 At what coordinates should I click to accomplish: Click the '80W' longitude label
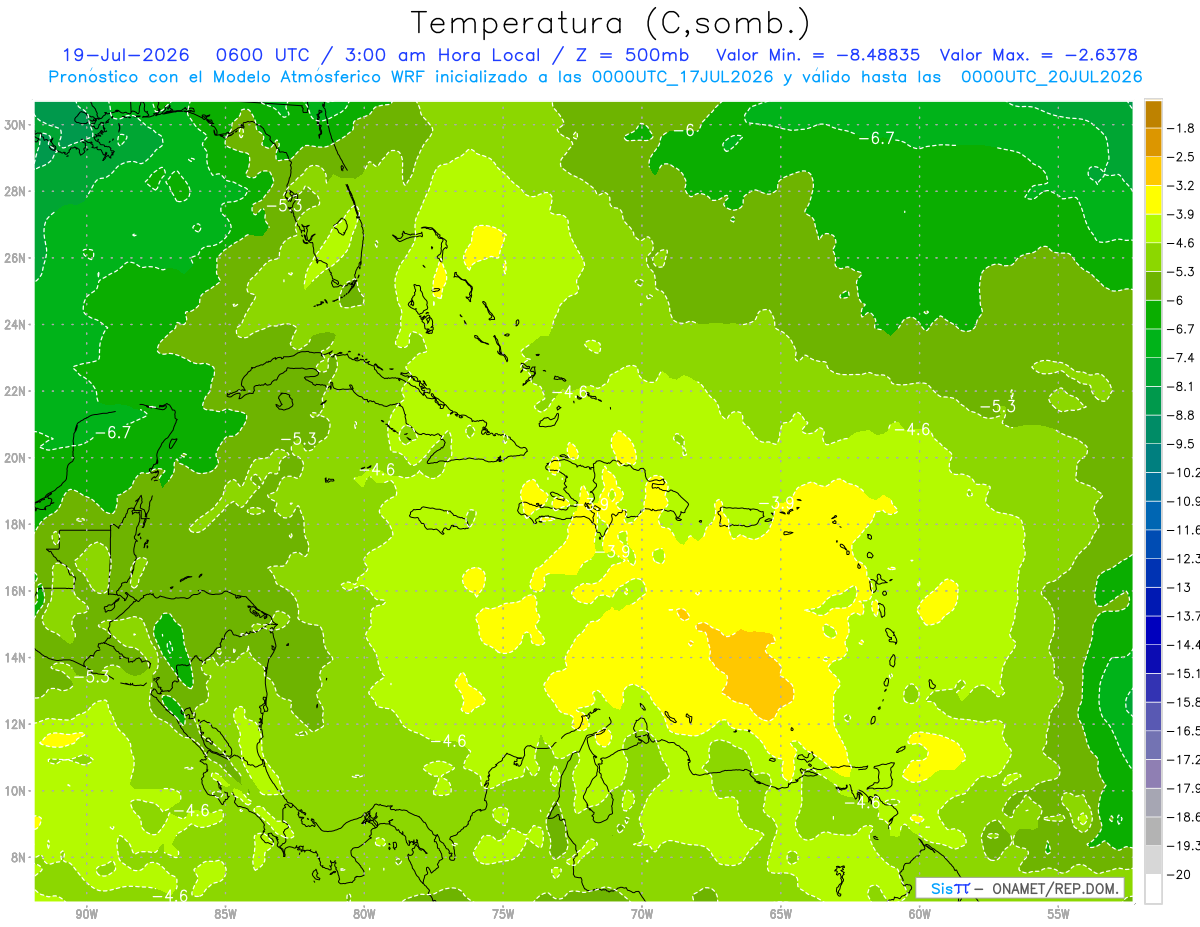364,914
